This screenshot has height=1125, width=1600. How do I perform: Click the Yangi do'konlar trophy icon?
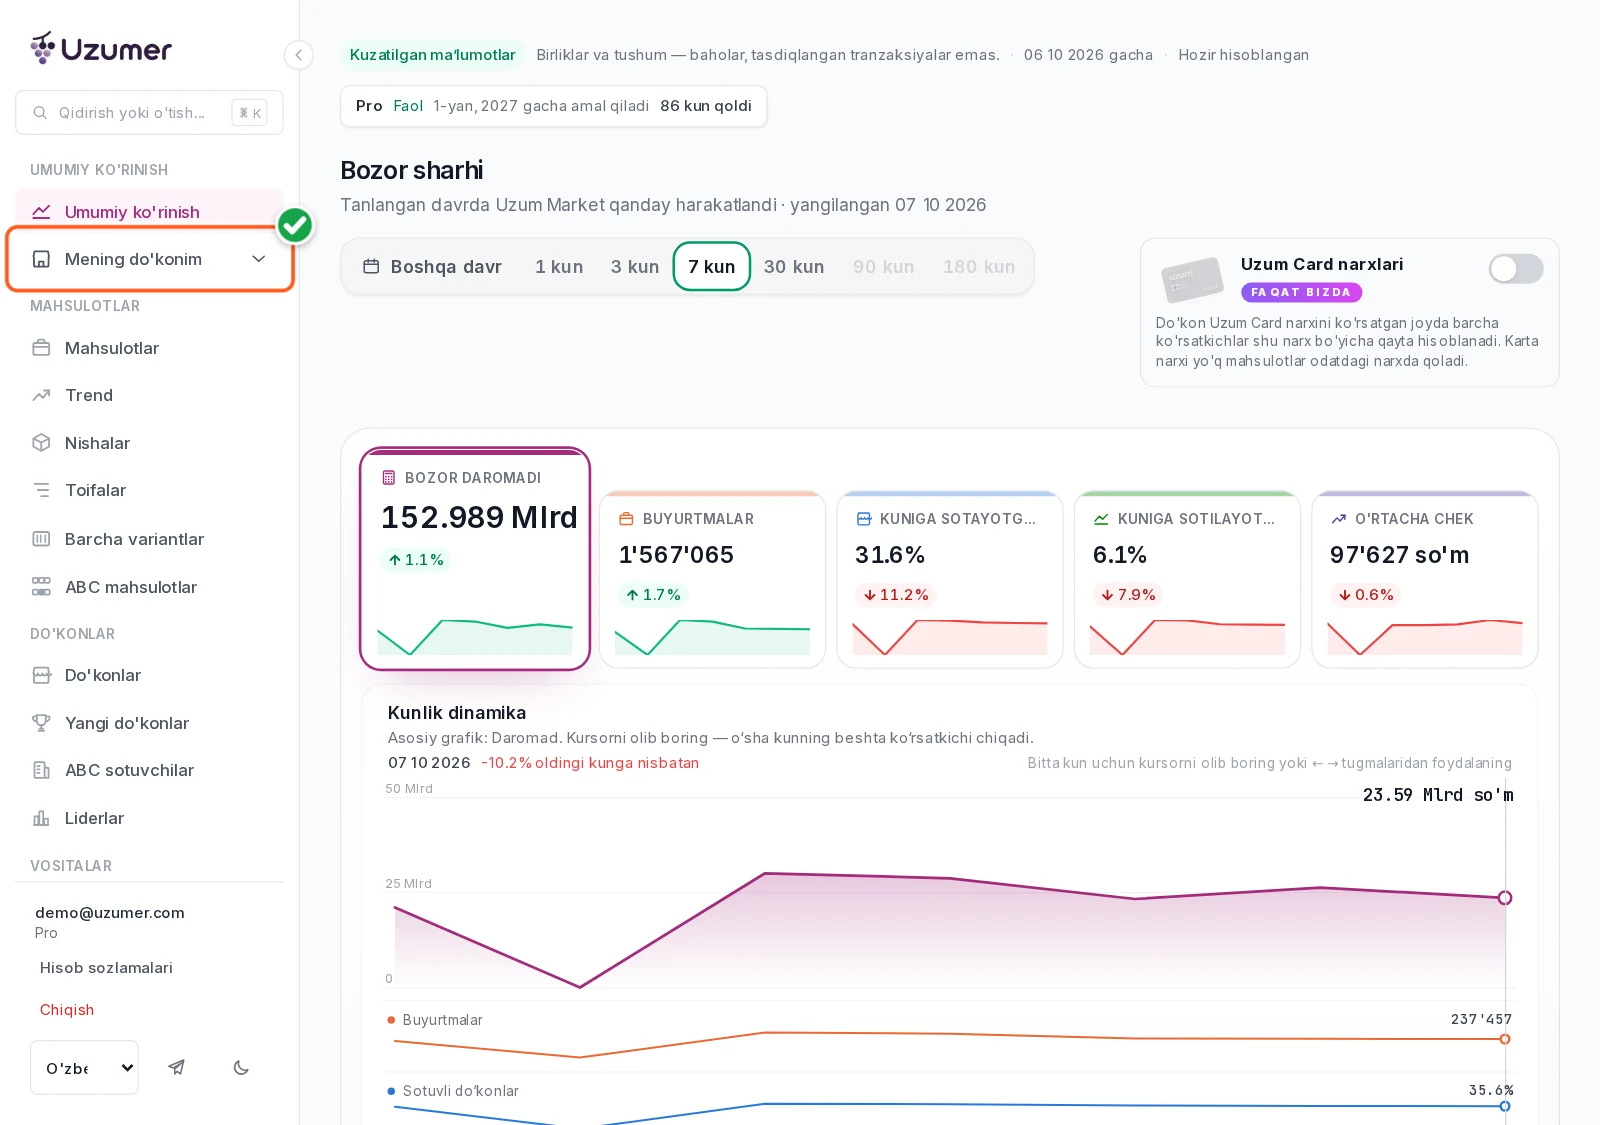[41, 723]
